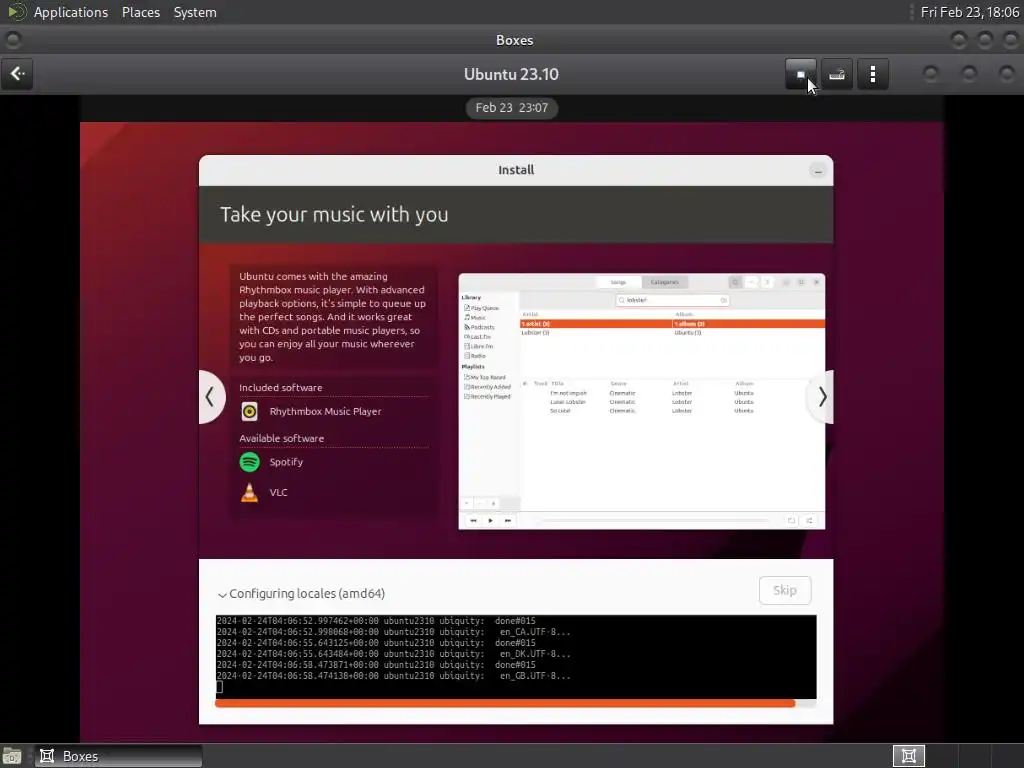Click the search field in Rhythmbox screenshot
This screenshot has height=768, width=1024.
(x=673, y=300)
